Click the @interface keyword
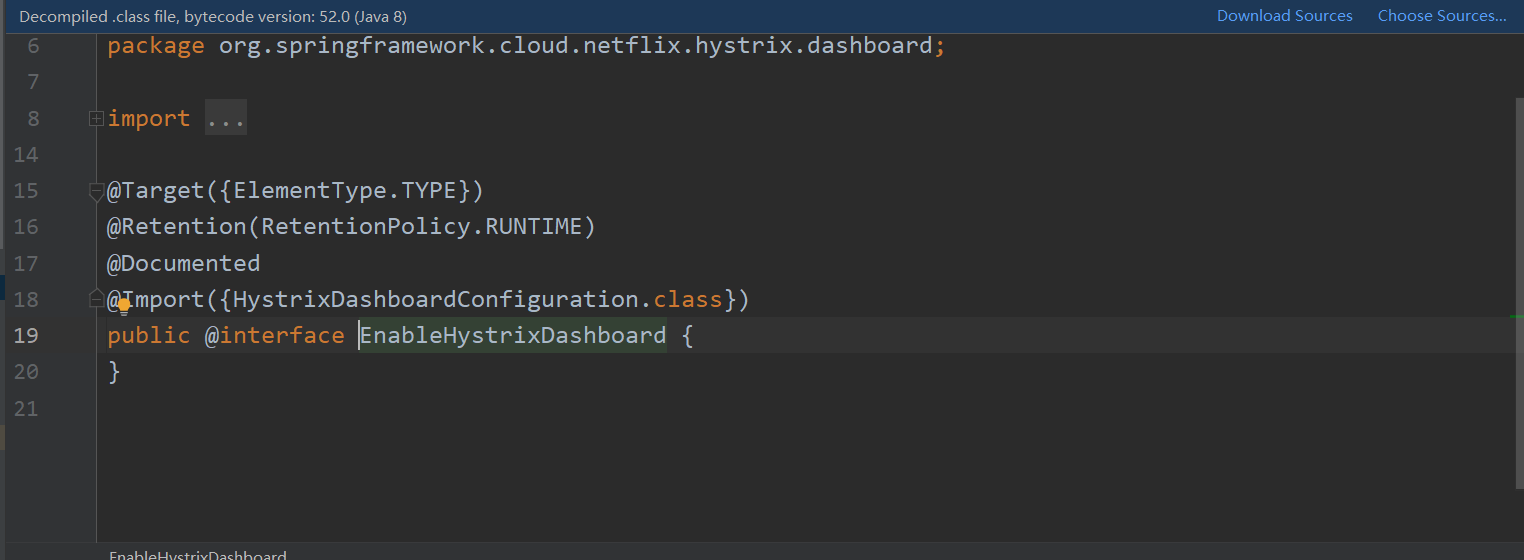Image resolution: width=1524 pixels, height=560 pixels. click(275, 335)
